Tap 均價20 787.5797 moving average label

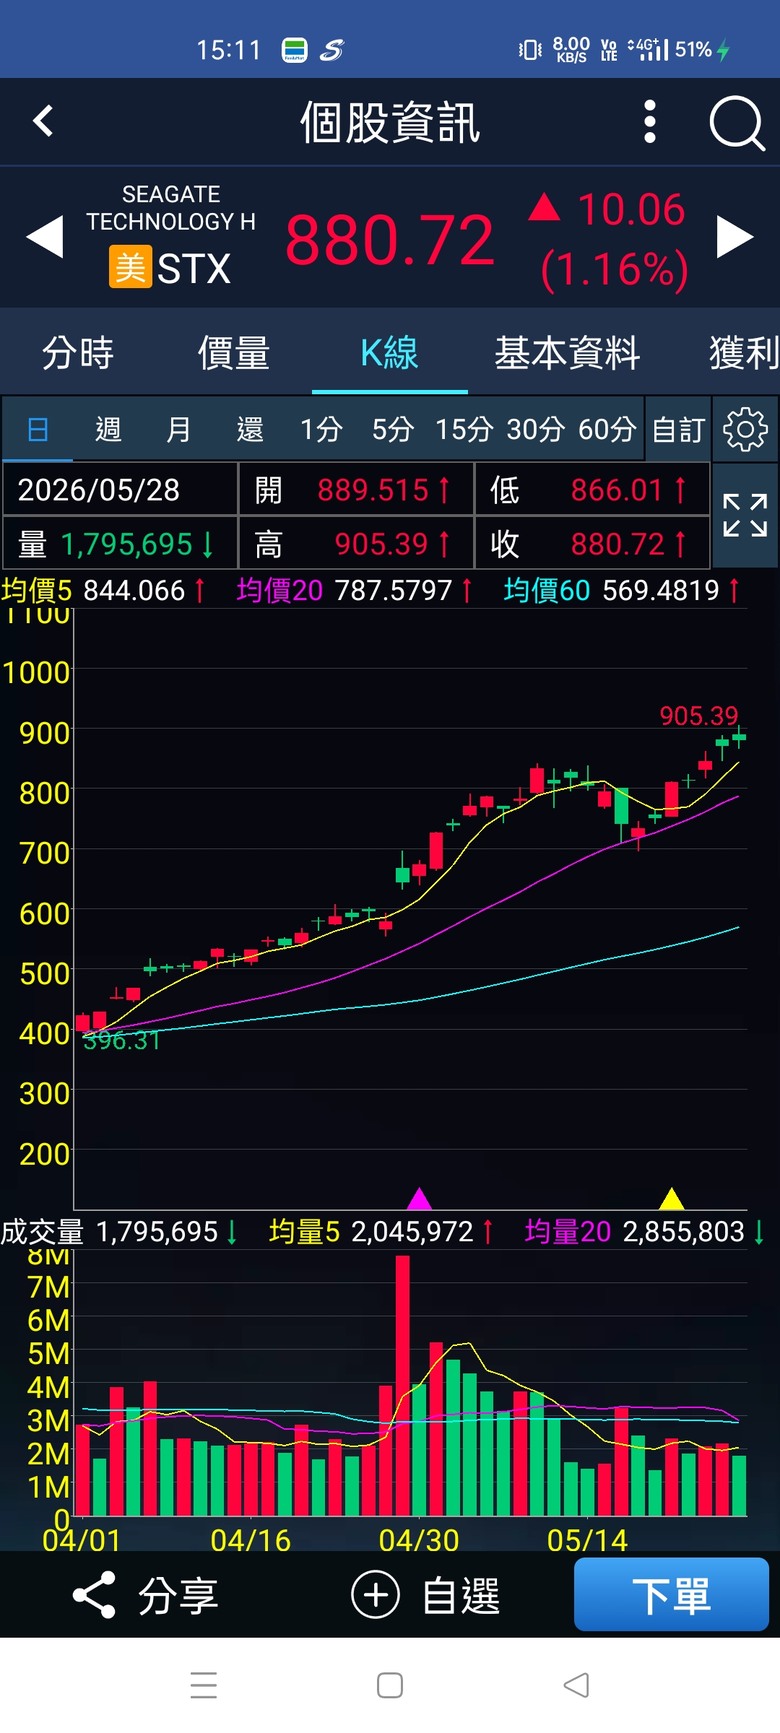[355, 590]
